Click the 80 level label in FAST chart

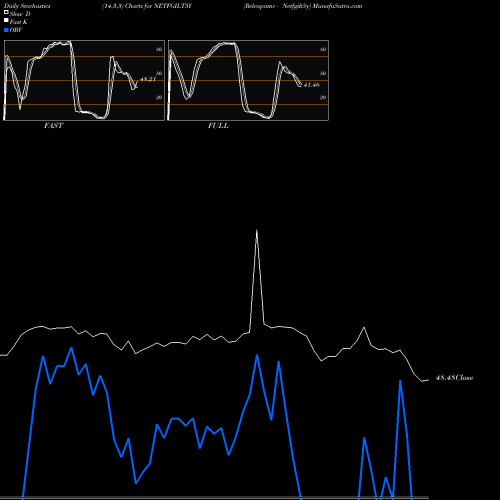tap(159, 49)
